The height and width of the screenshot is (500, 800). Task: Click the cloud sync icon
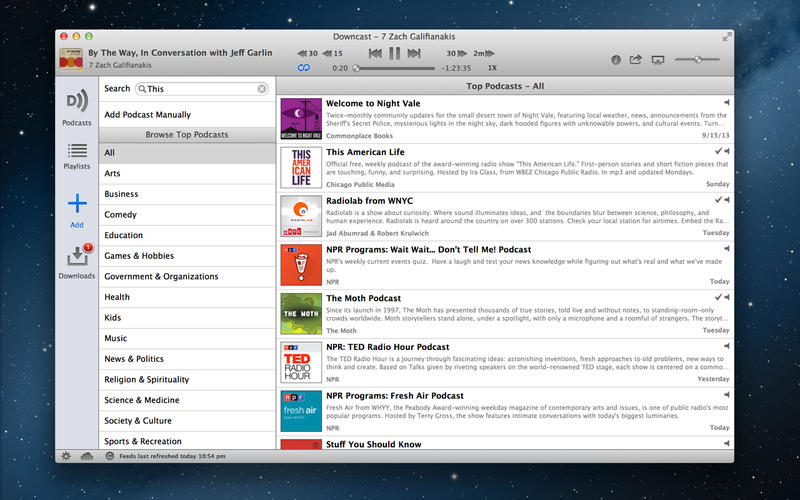tap(87, 456)
